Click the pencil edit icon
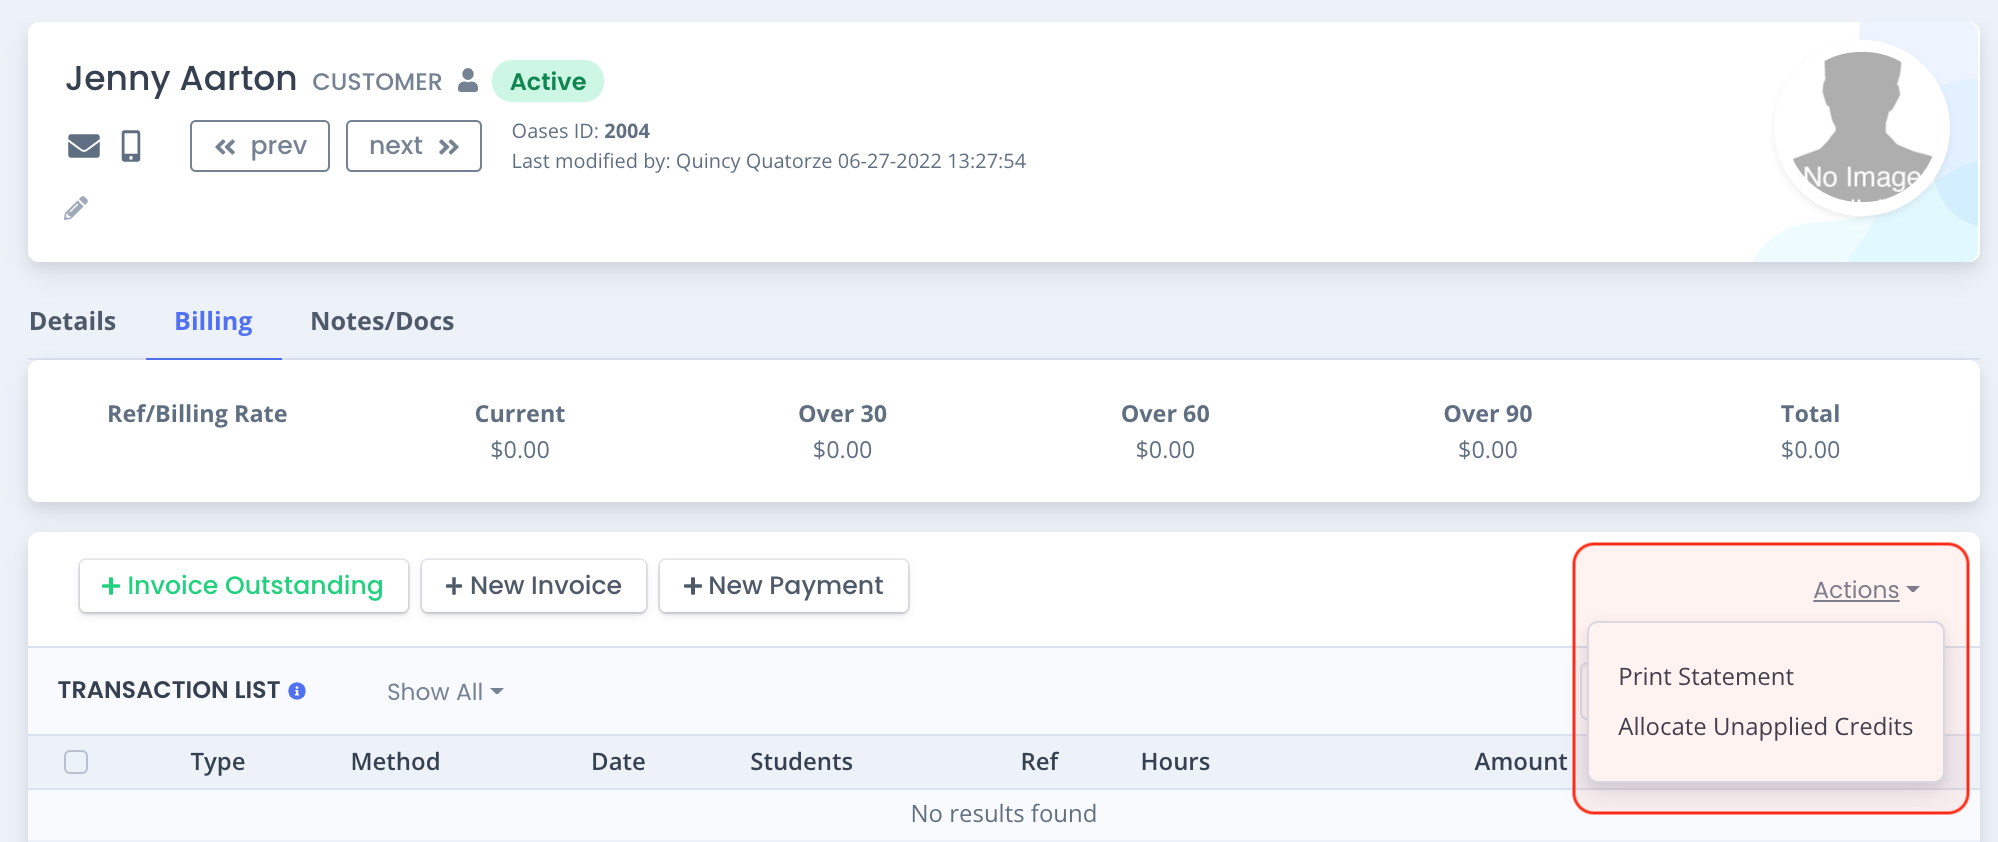The height and width of the screenshot is (842, 1998). tap(76, 208)
